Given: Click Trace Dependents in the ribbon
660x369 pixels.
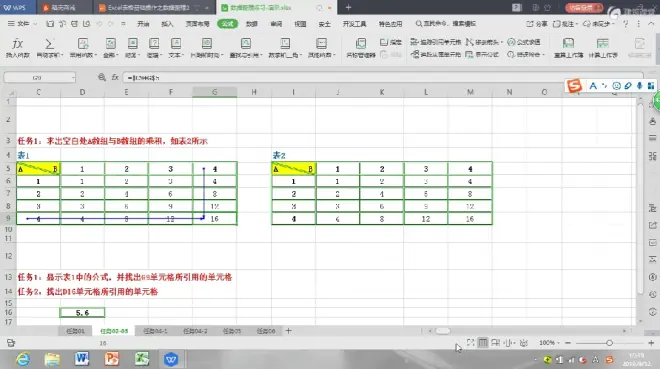Looking at the screenshot, I should click(435, 55).
